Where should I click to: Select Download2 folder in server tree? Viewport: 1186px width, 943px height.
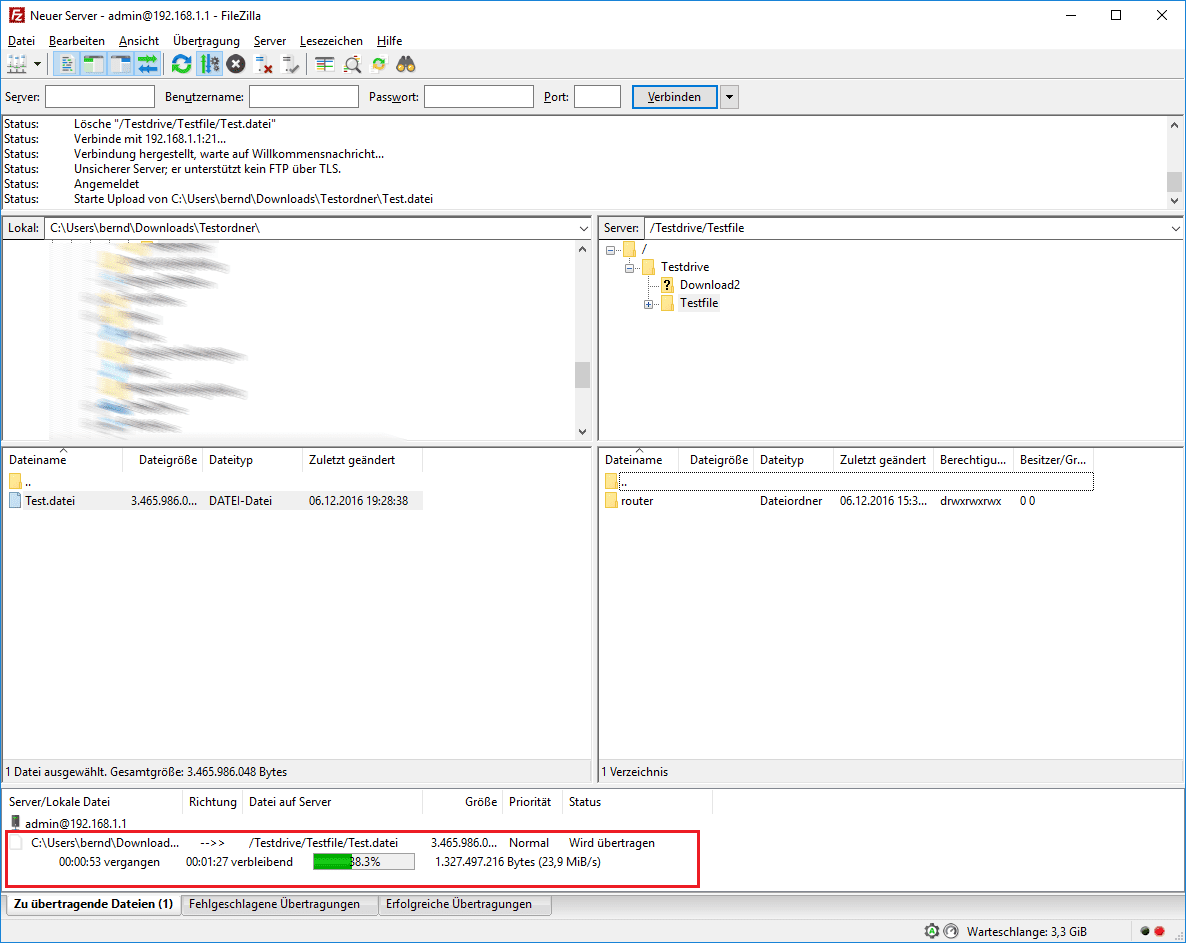(x=709, y=285)
